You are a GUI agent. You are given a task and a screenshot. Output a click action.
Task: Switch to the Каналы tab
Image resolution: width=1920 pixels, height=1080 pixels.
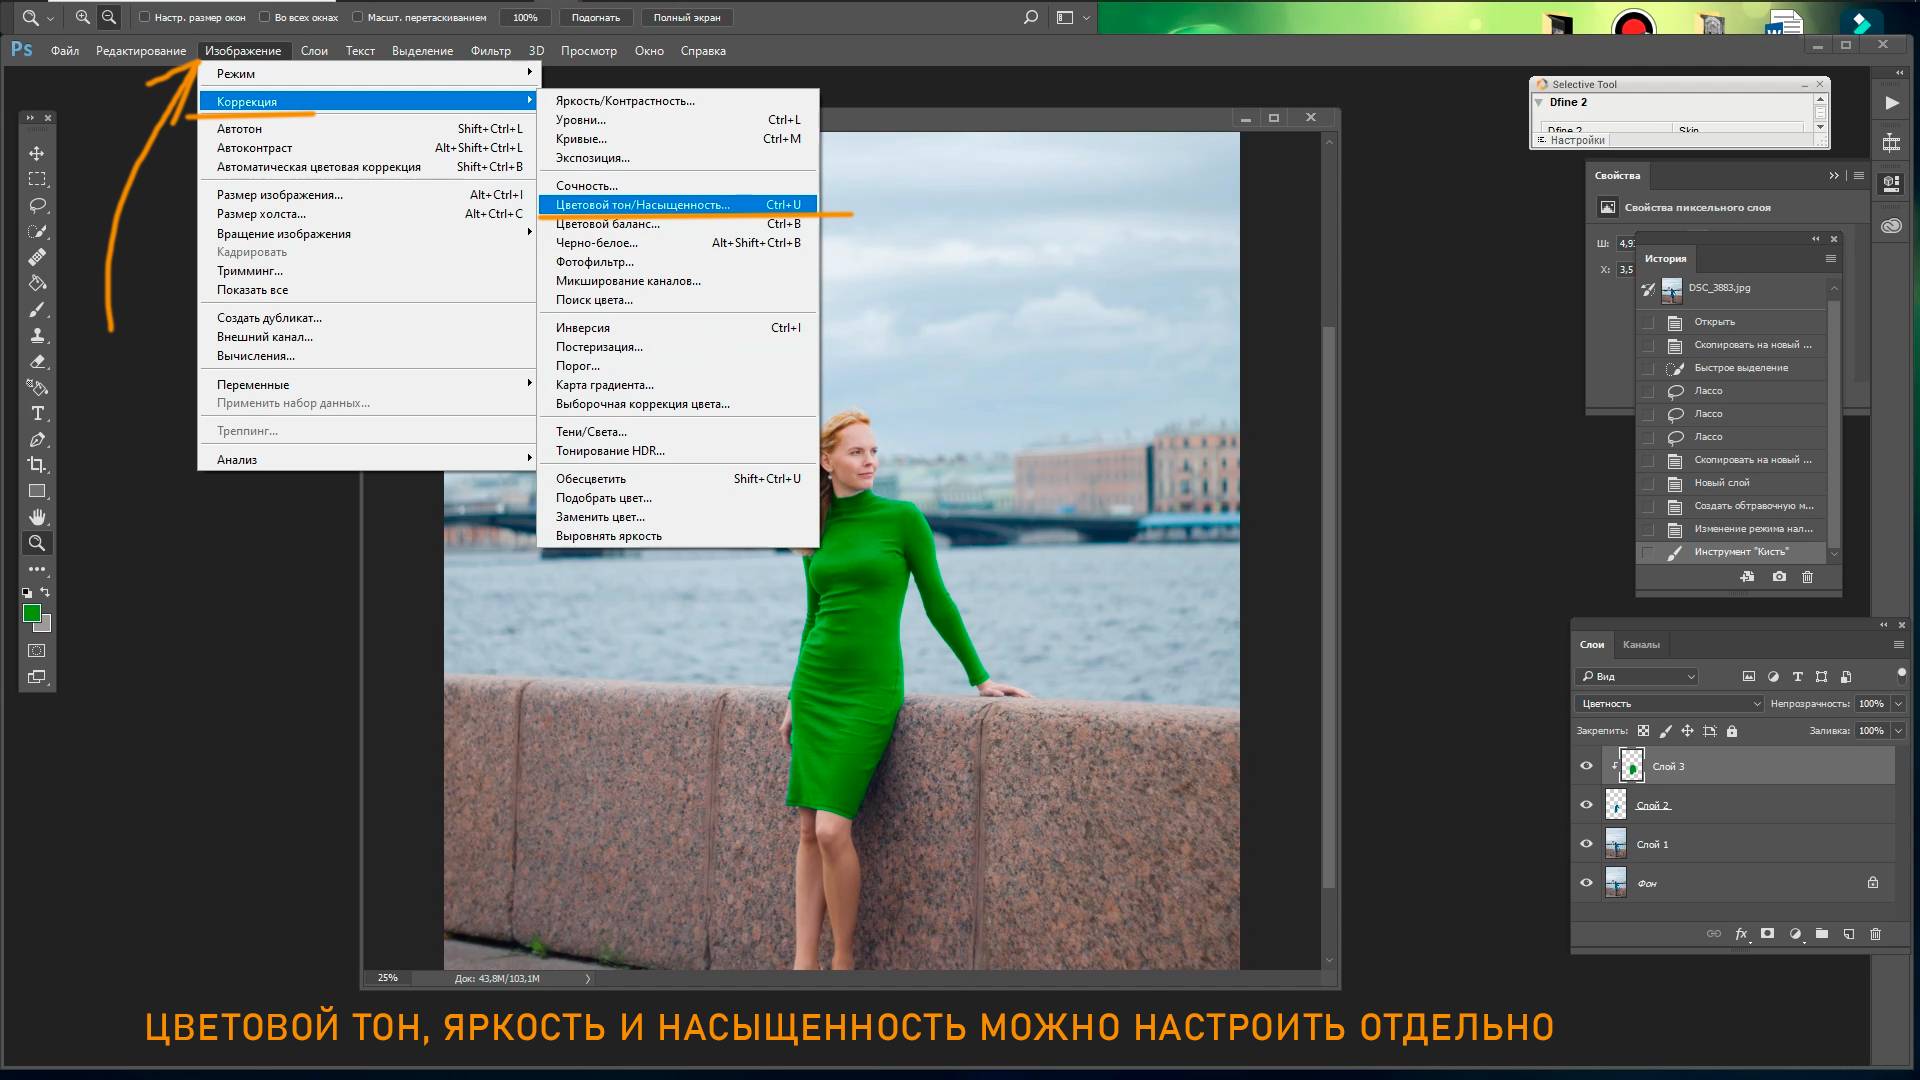1641,644
